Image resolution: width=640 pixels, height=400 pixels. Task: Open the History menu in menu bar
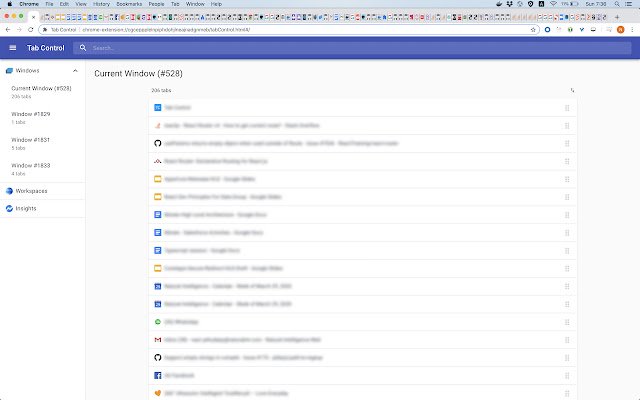click(101, 4)
